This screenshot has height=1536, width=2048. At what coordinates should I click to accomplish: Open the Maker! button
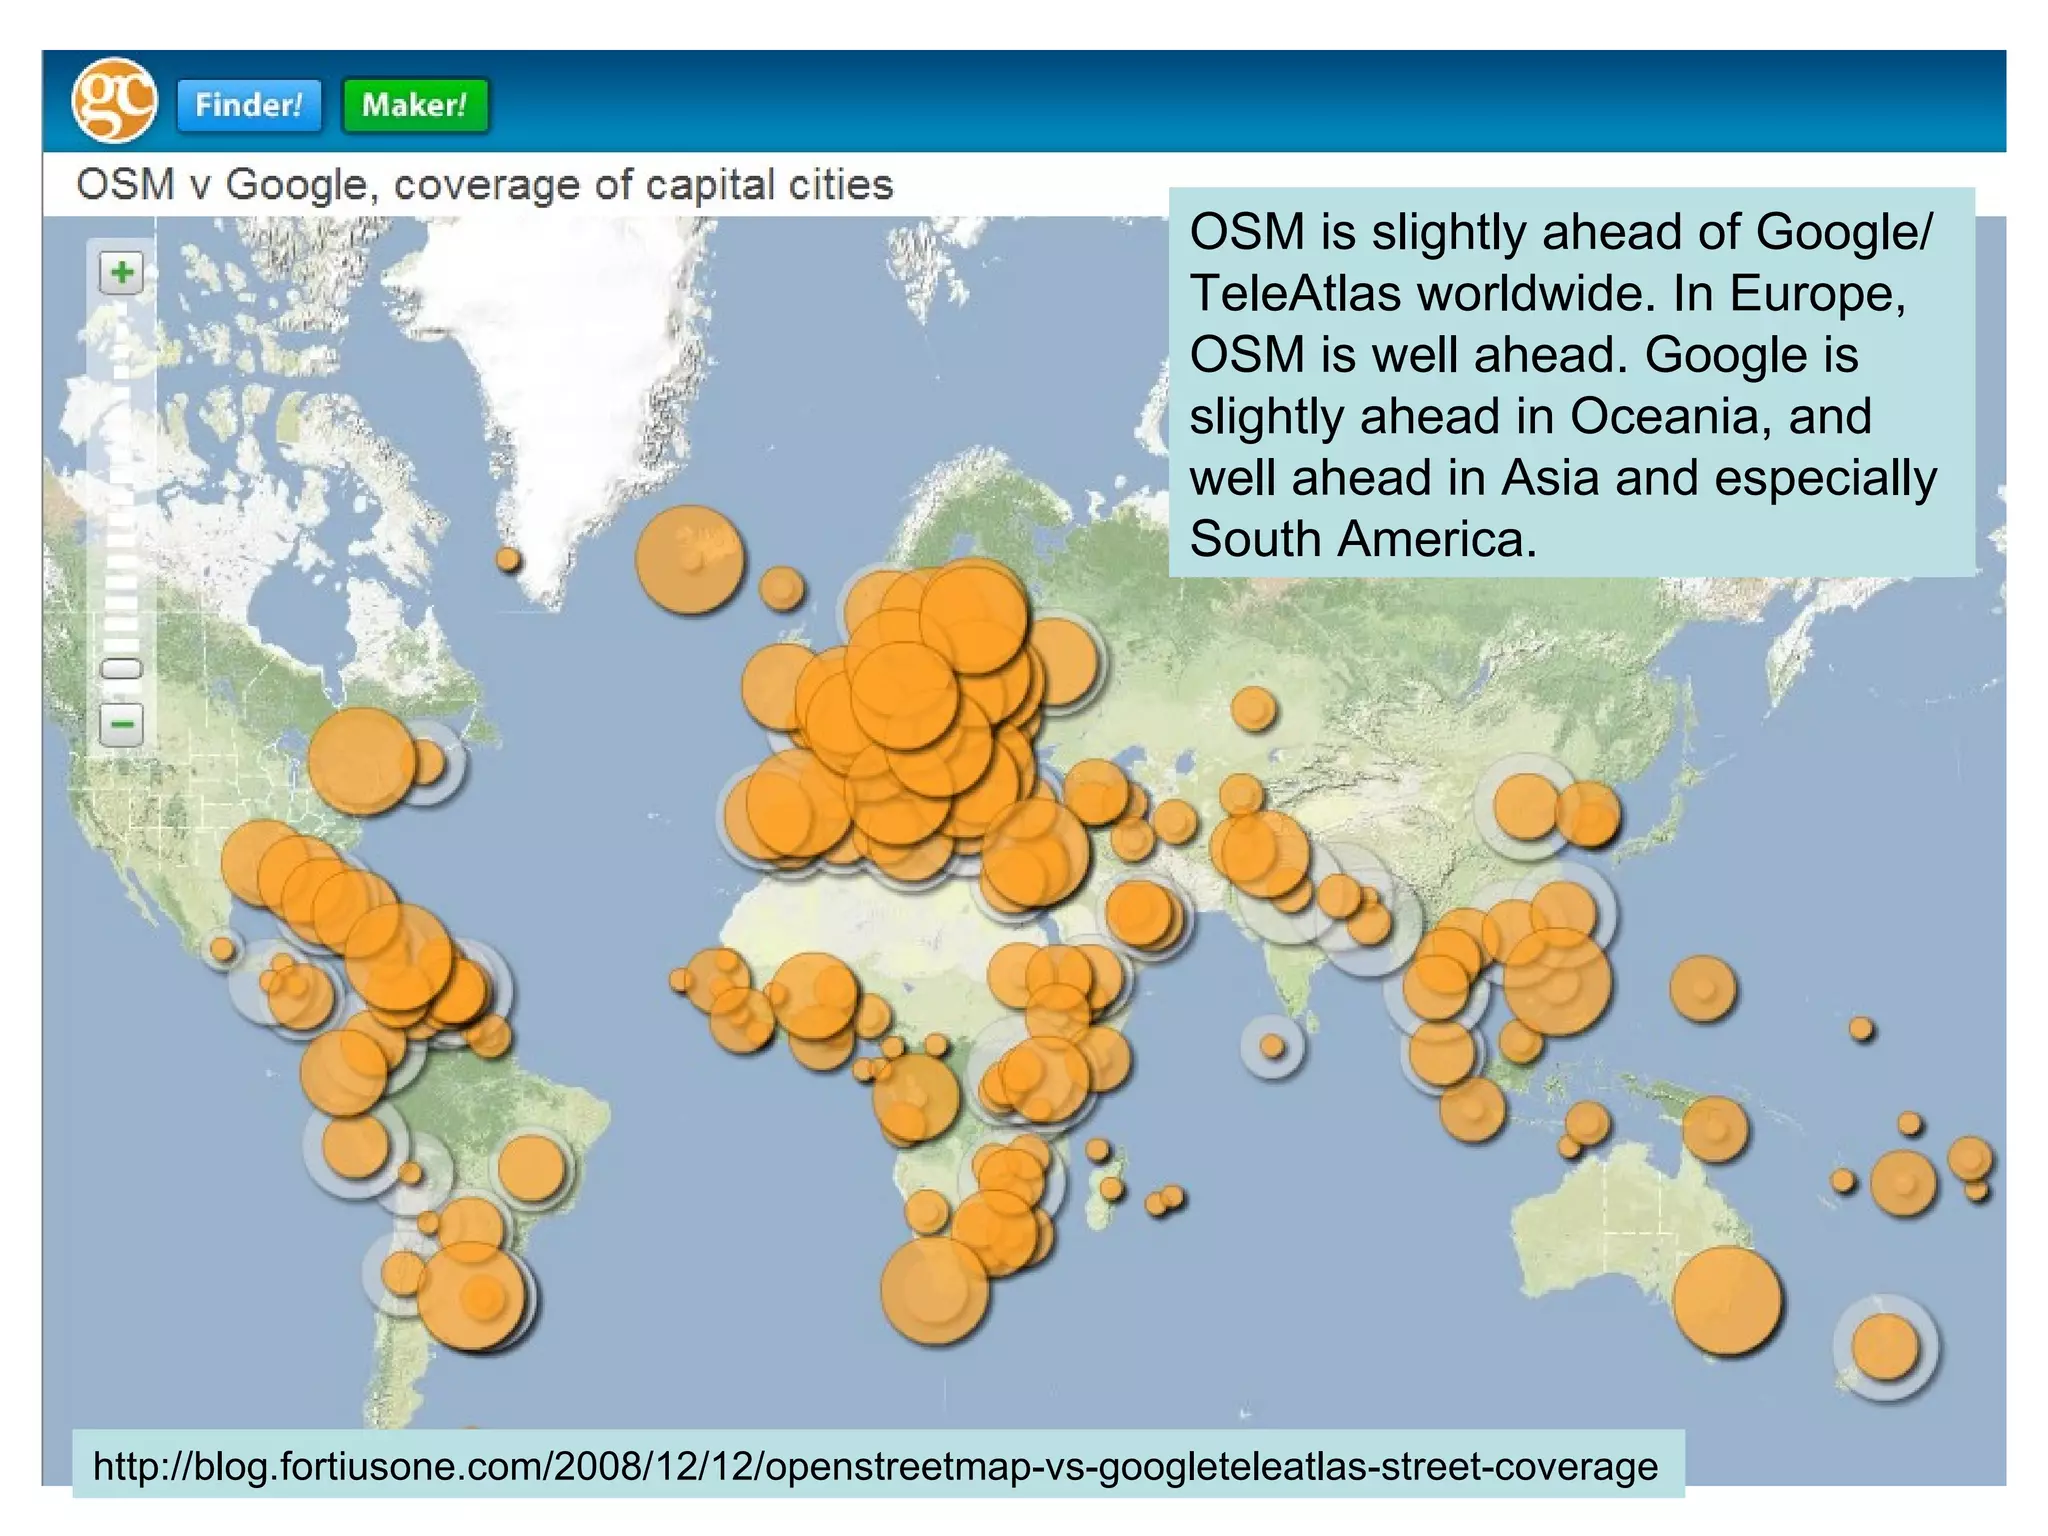(415, 105)
